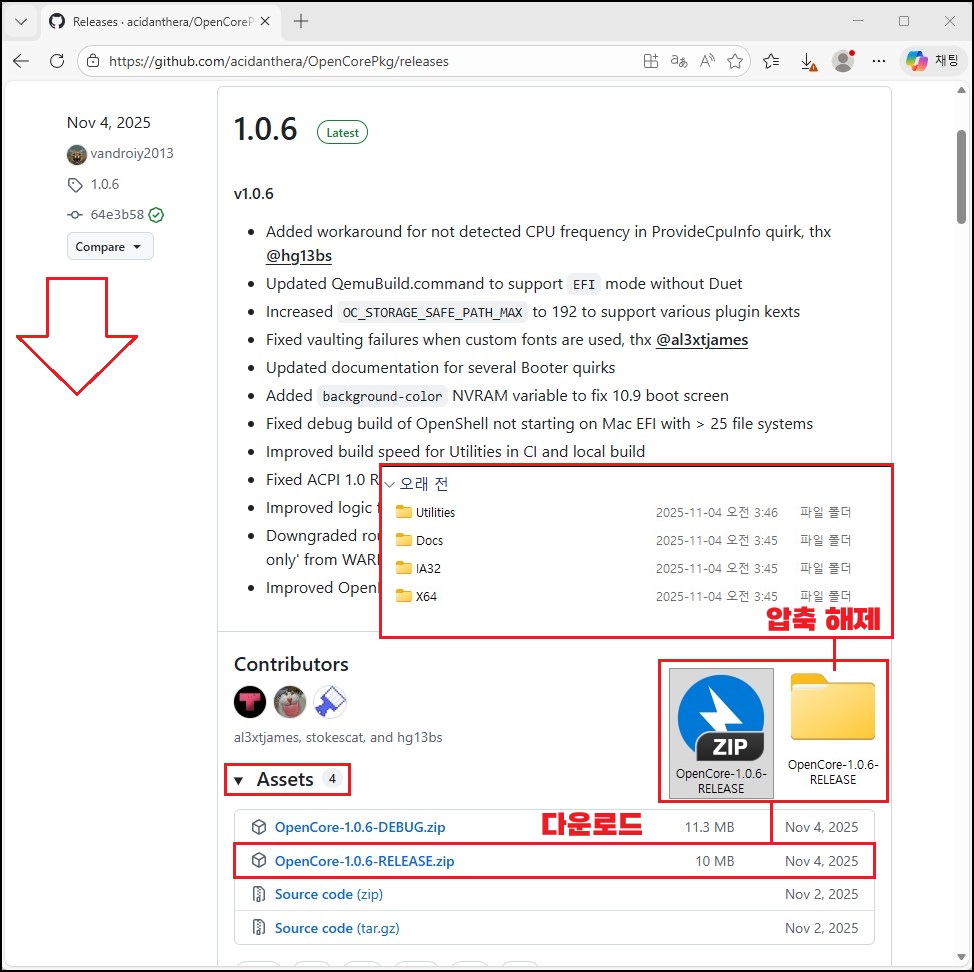
Task: Click the scrollbar down arrow
Action: pyautogui.click(x=961, y=957)
